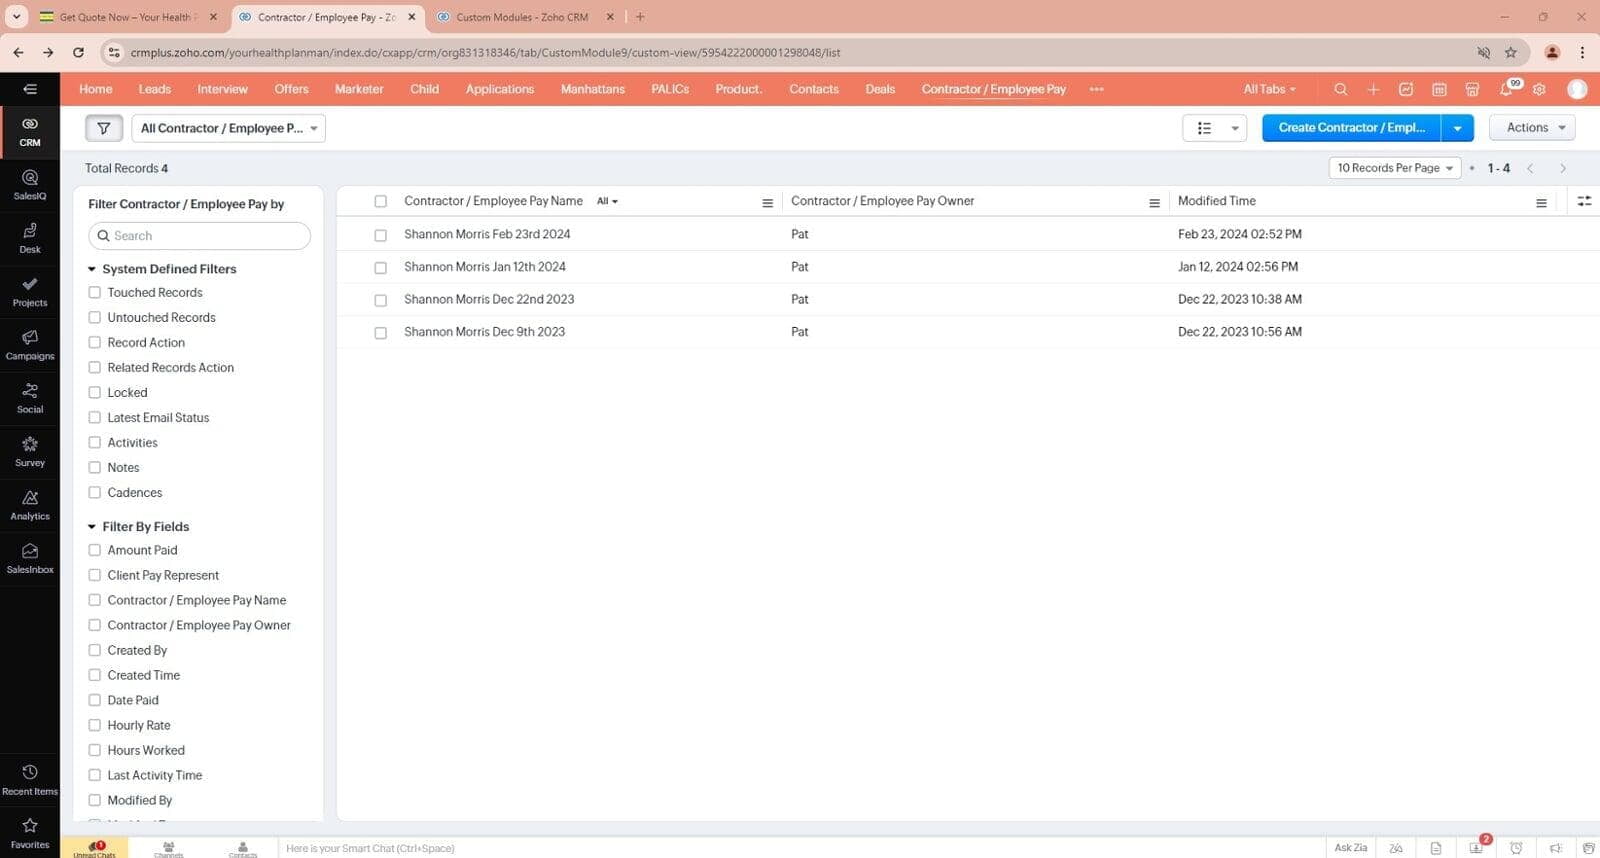This screenshot has width=1600, height=858.
Task: Open 10 Records Per Page dropdown
Action: [1395, 168]
